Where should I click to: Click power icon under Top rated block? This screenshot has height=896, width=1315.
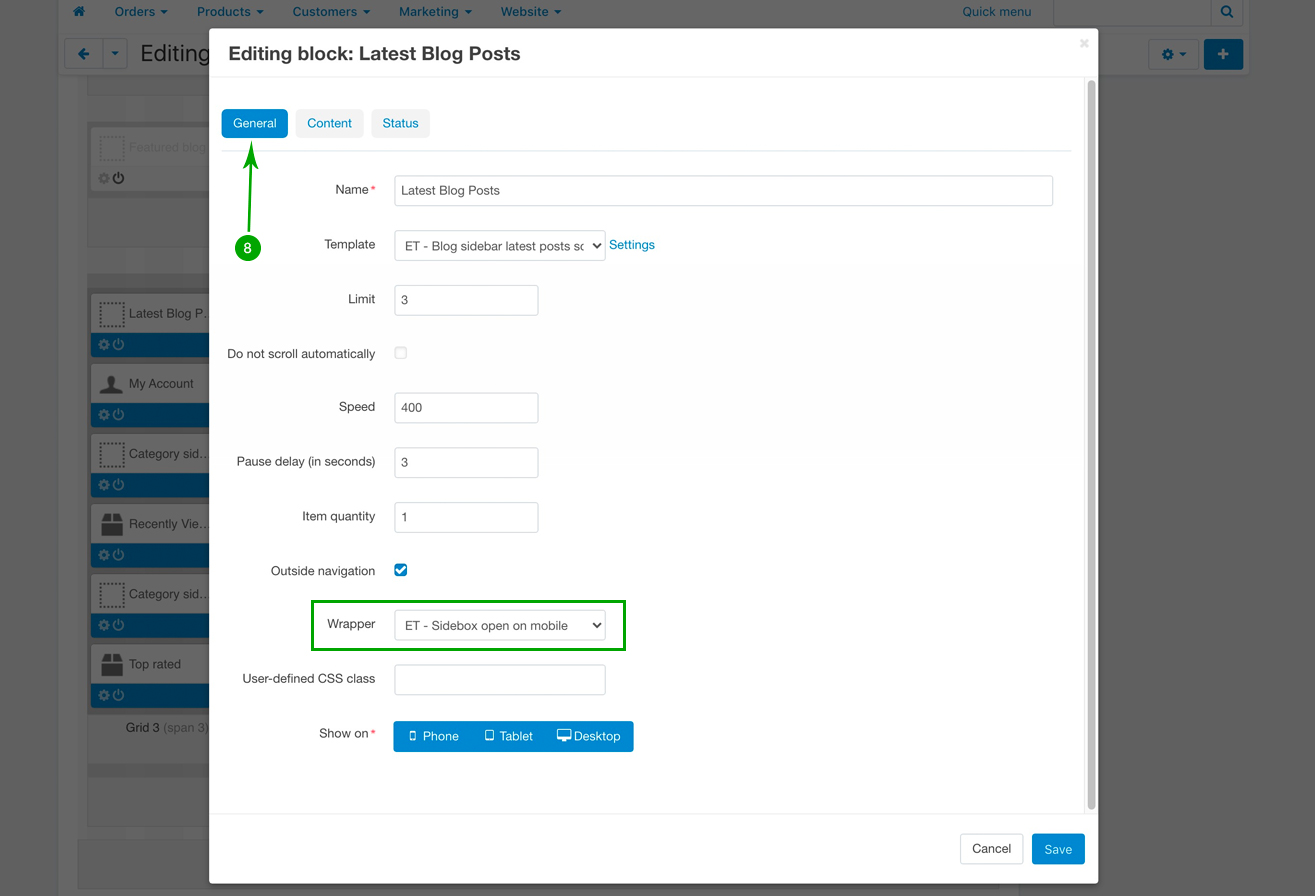(x=118, y=695)
